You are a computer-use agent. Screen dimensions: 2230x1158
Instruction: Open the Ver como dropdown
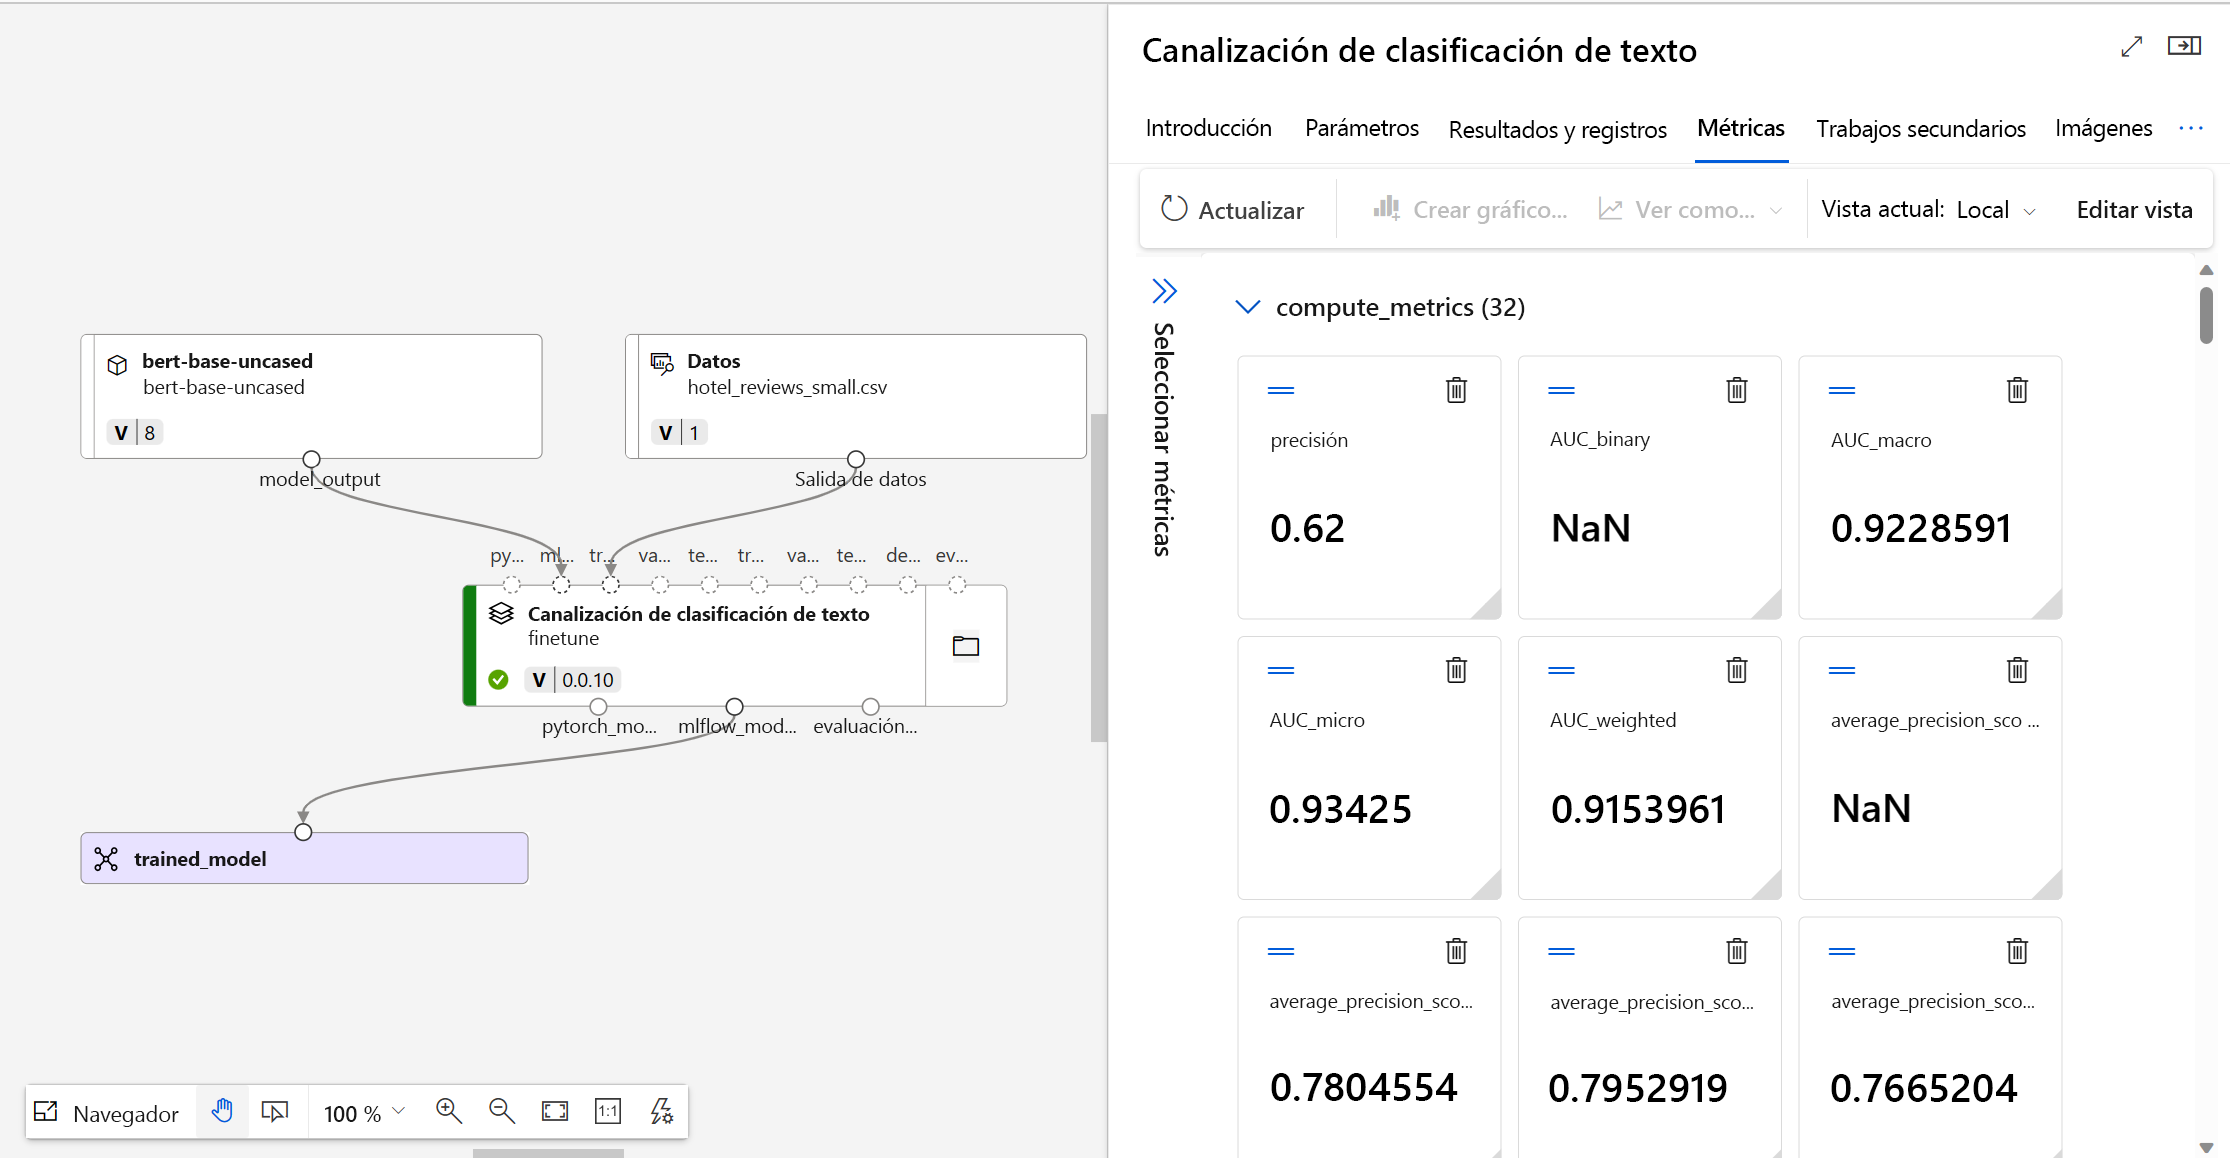(1690, 210)
